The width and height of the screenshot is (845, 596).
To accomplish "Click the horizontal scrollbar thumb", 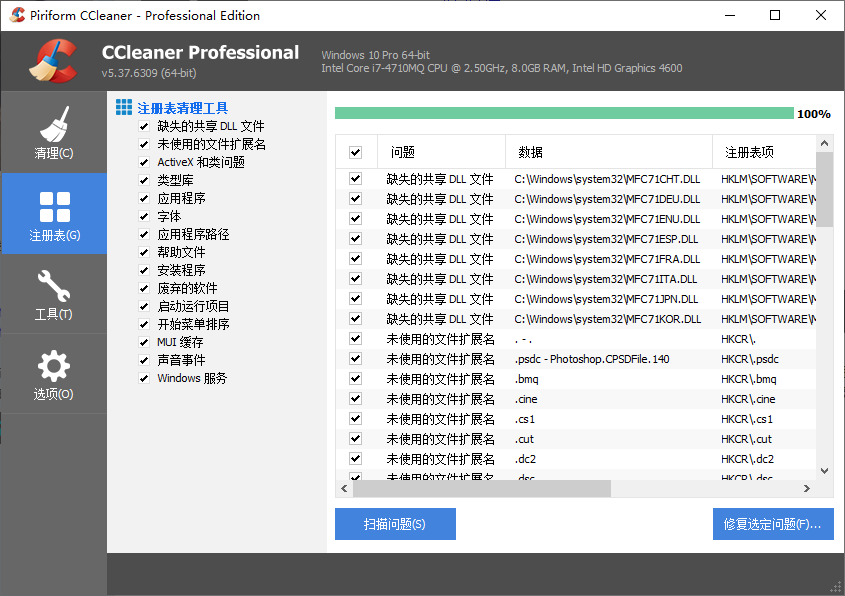I will [x=482, y=489].
